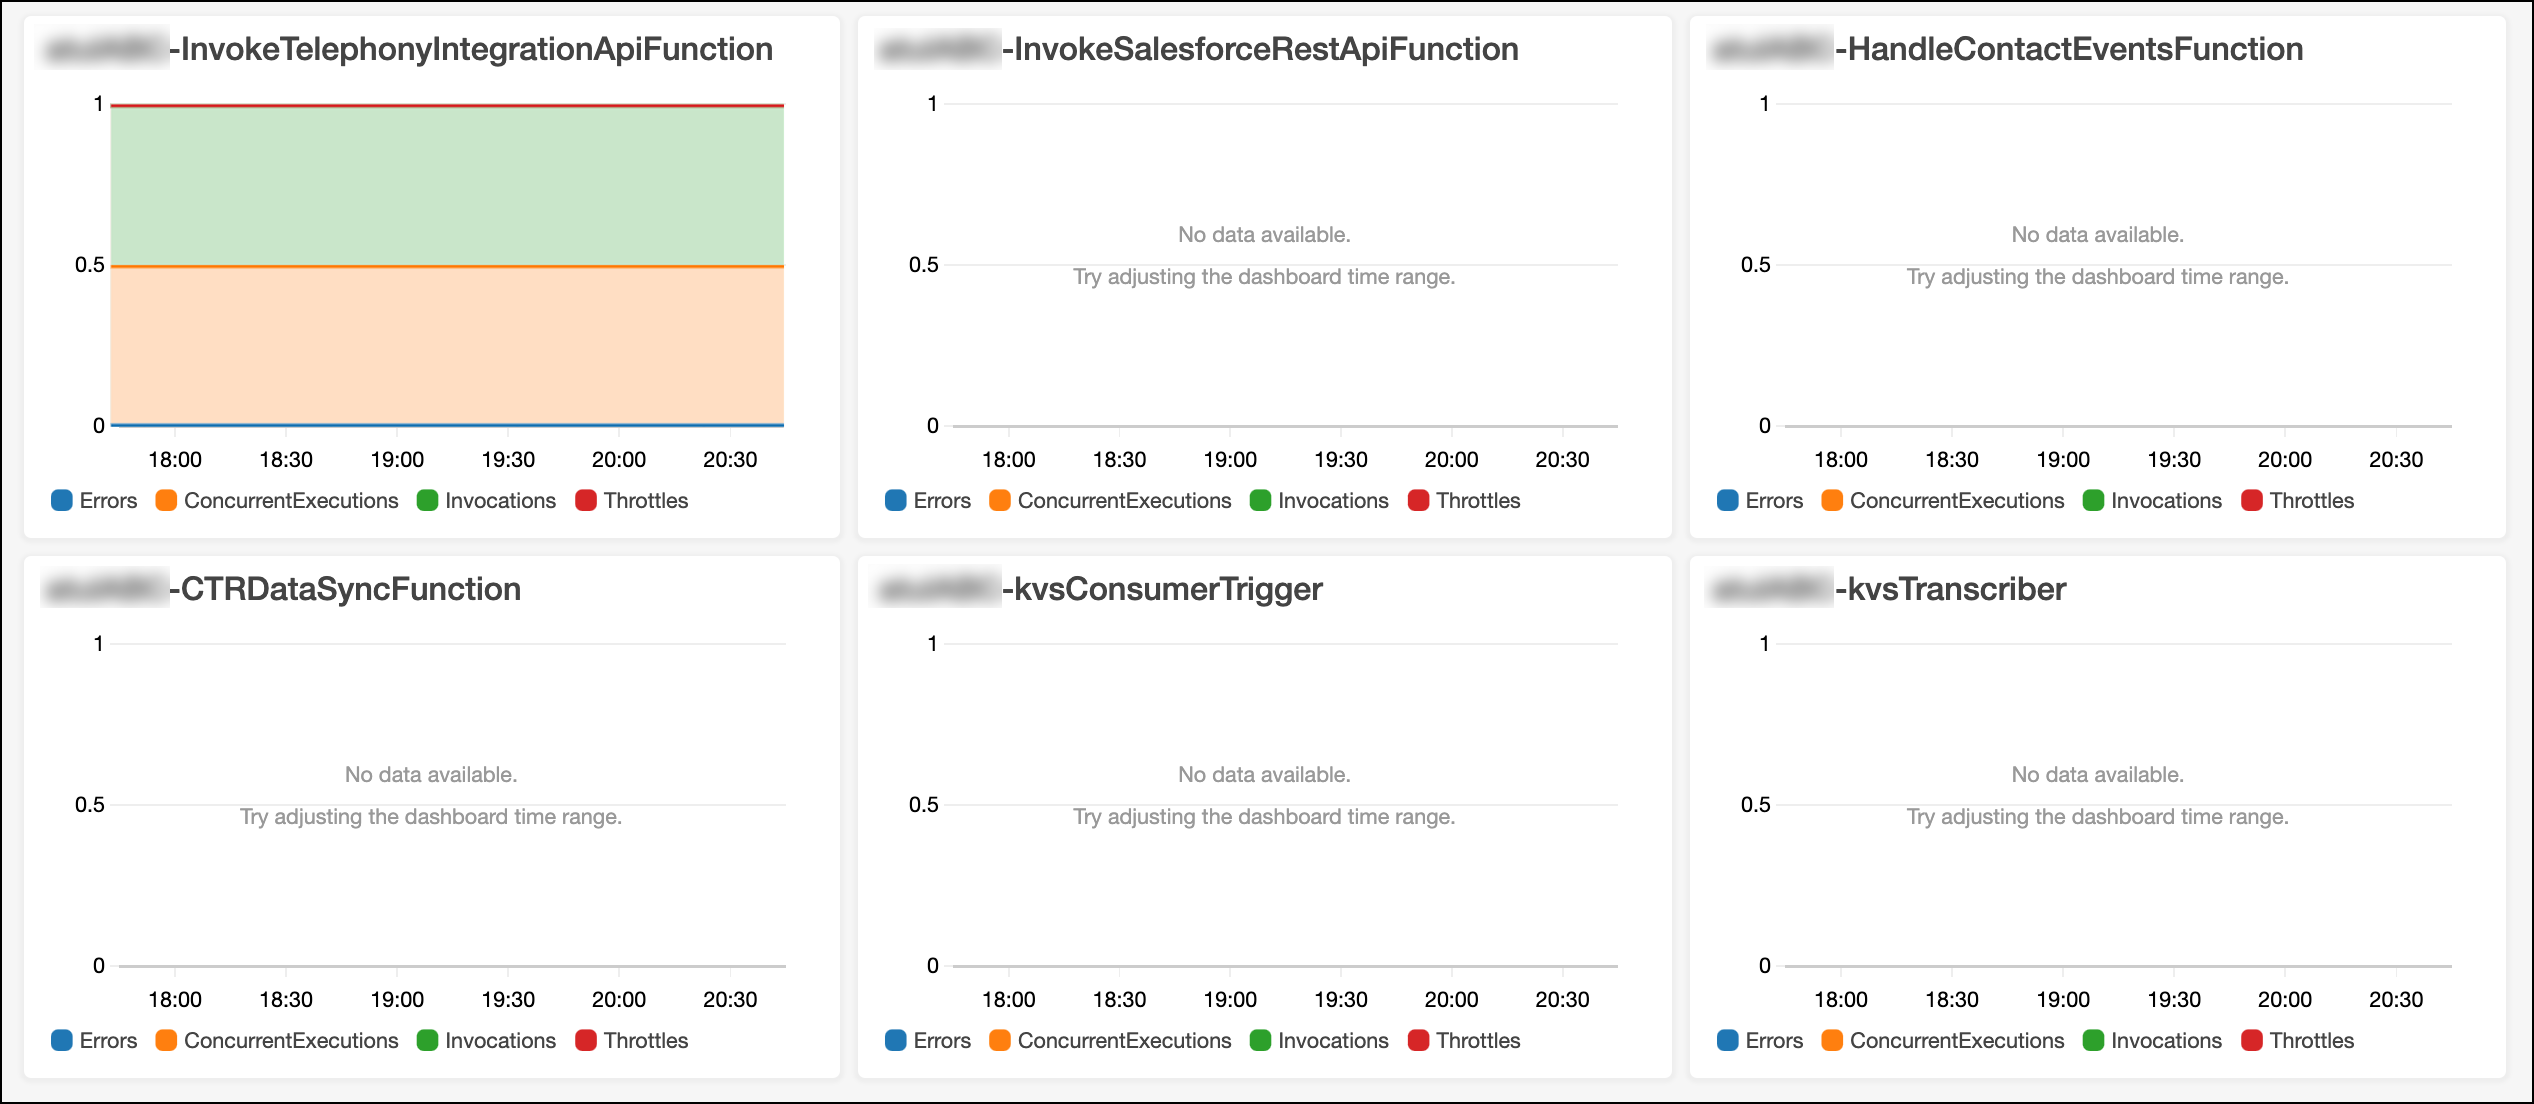Click red Throttles swatch in HandleContactEventsFunction legend
2534x1104 pixels.
pyautogui.click(x=2252, y=500)
